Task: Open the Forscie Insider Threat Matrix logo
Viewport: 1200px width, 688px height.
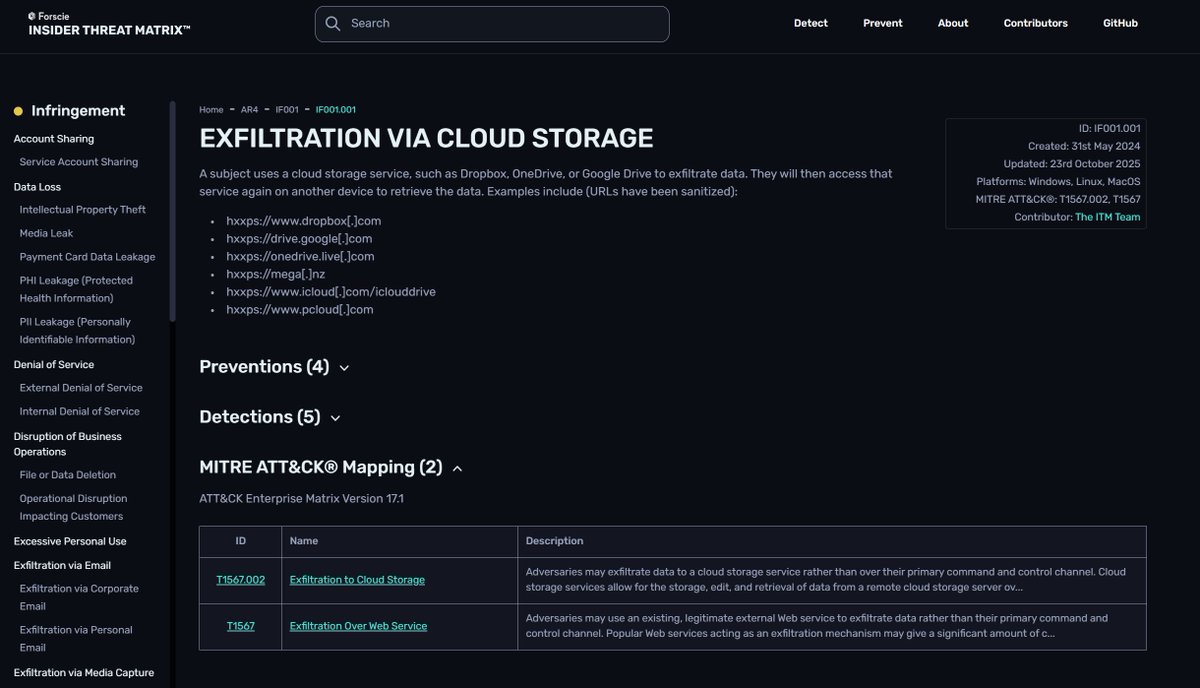Action: 109,24
